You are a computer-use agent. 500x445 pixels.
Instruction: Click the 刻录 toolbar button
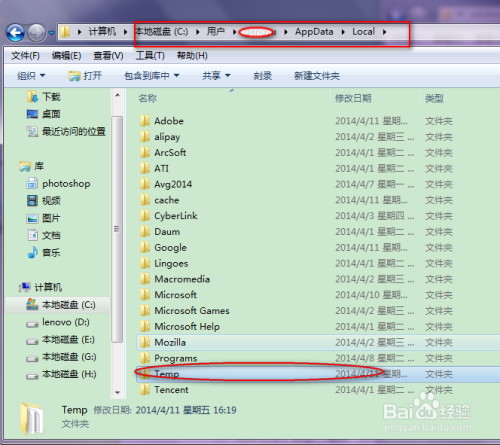click(263, 76)
